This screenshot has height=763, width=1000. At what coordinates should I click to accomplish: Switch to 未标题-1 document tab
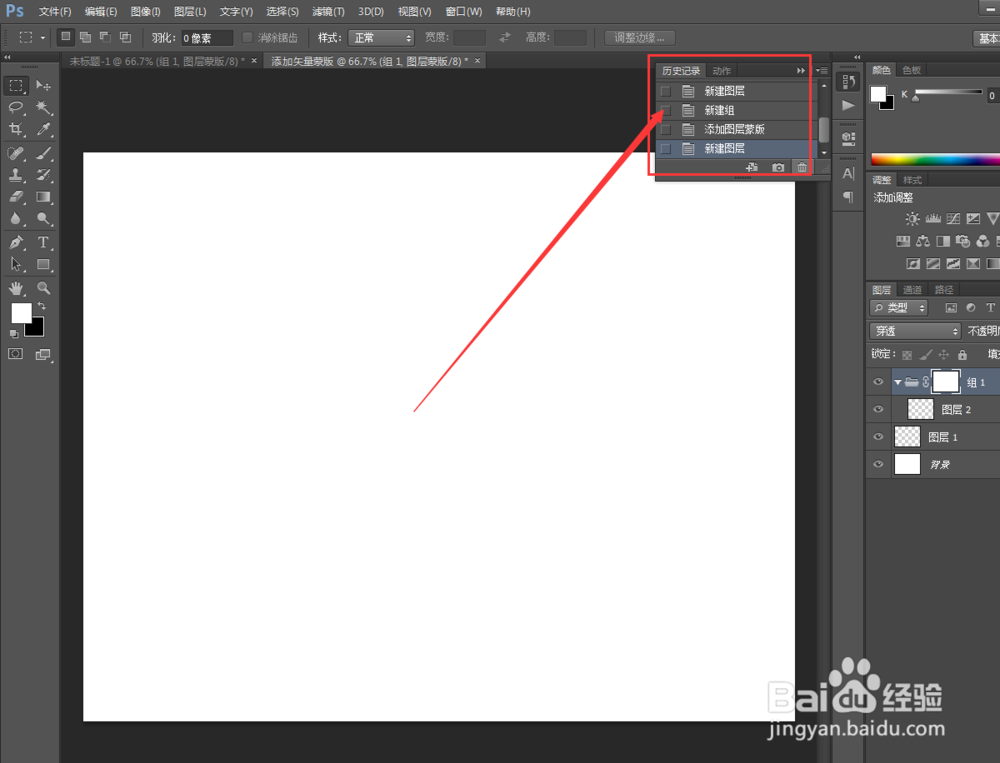point(157,61)
